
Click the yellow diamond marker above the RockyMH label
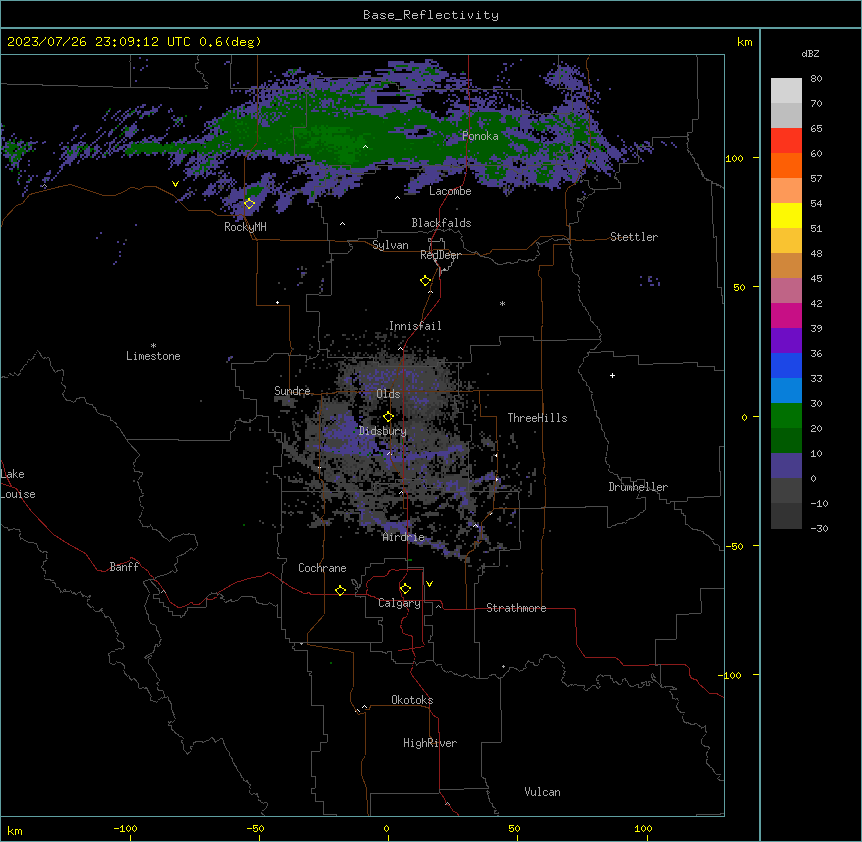249,204
